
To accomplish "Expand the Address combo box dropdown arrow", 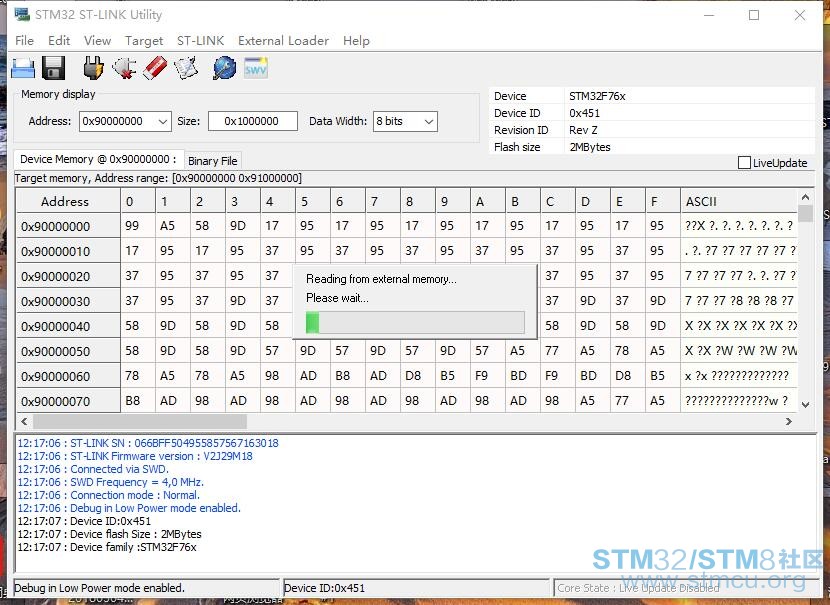I will point(163,121).
